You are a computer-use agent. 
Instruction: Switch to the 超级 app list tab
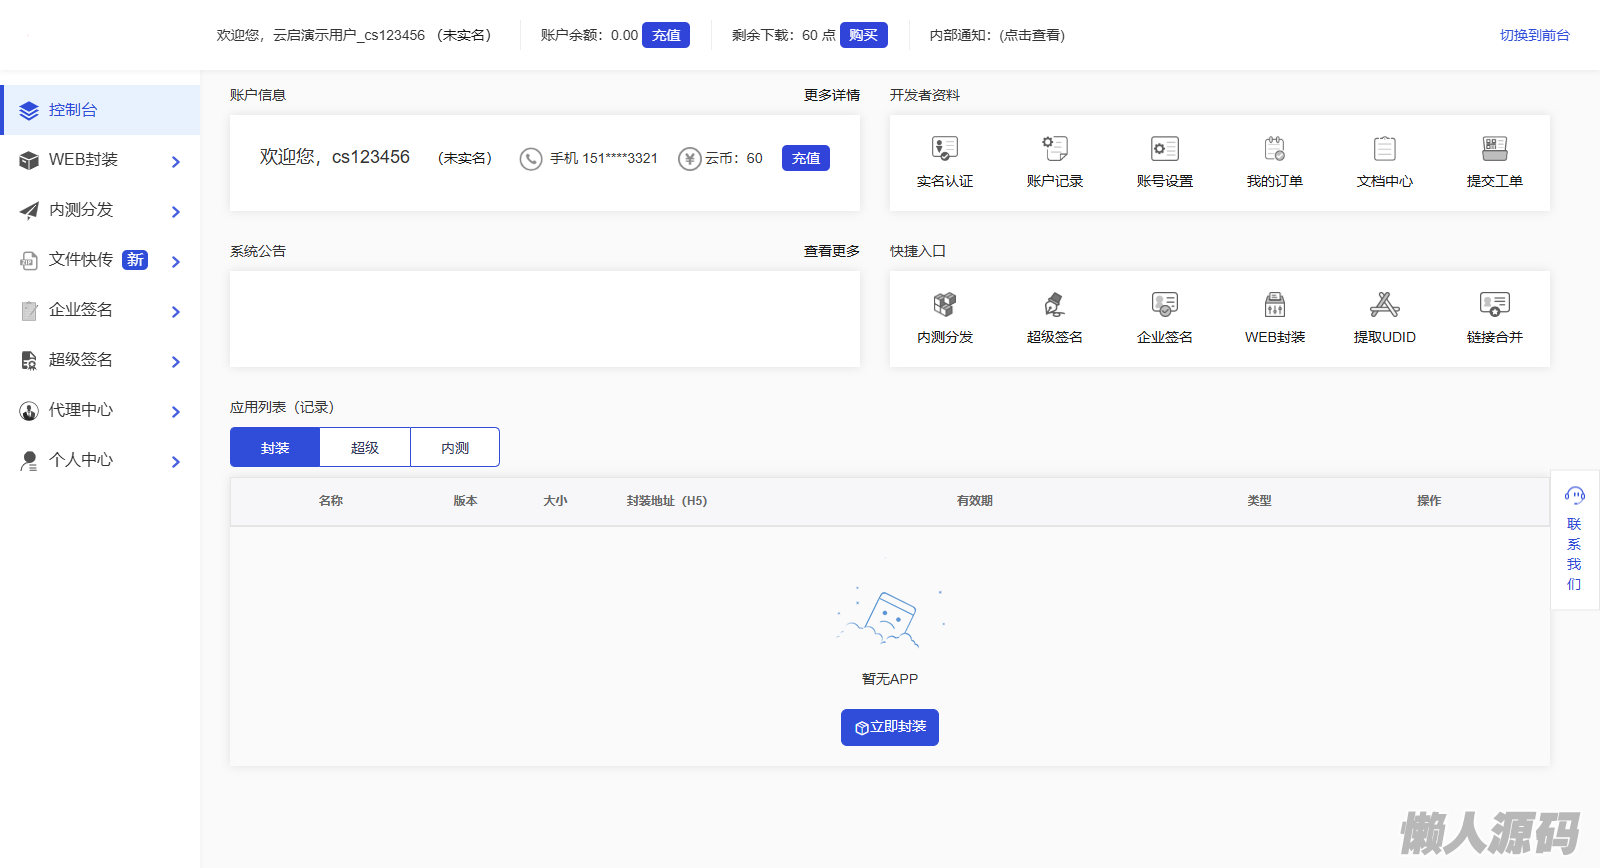click(365, 447)
